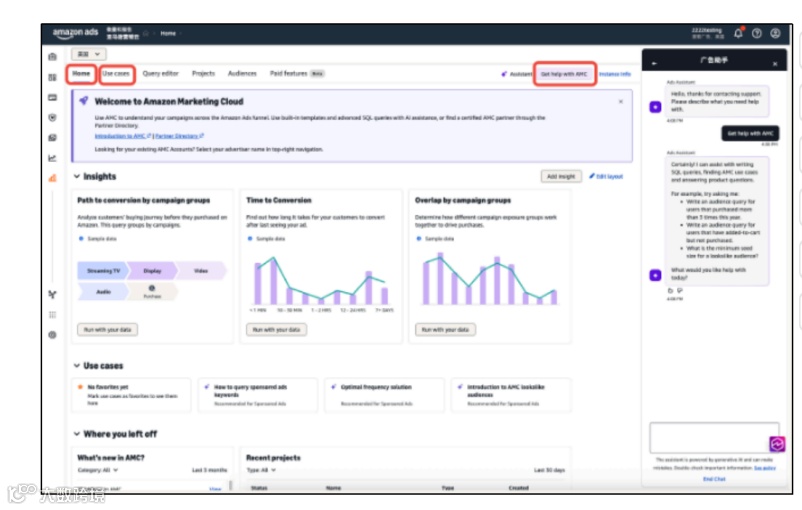Open the help question mark icon
This screenshot has width=802, height=510.
[757, 34]
